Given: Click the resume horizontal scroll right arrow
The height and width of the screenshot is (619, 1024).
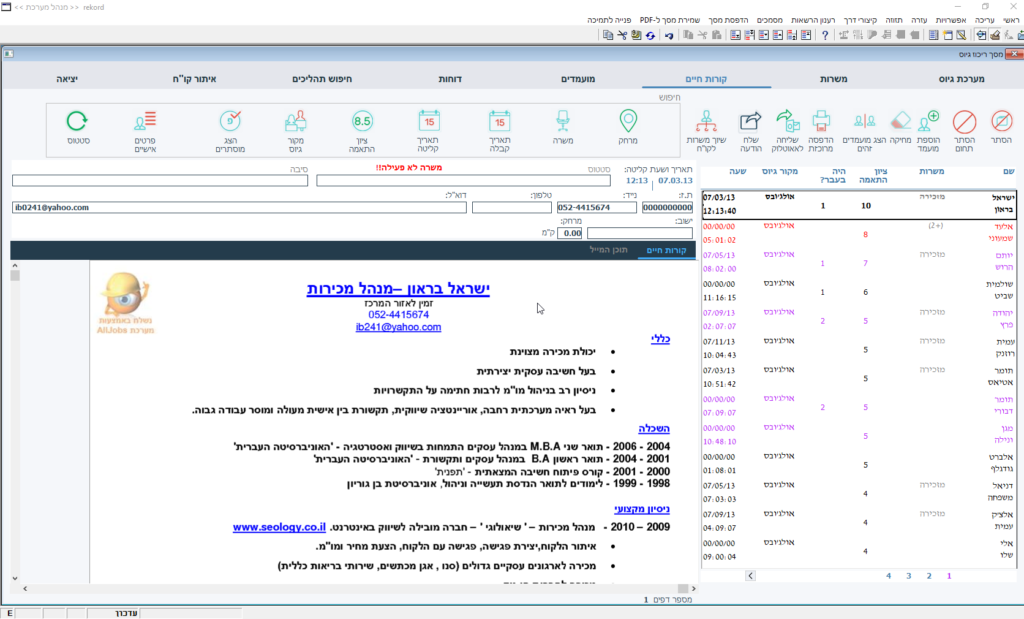Looking at the screenshot, I should [x=693, y=588].
